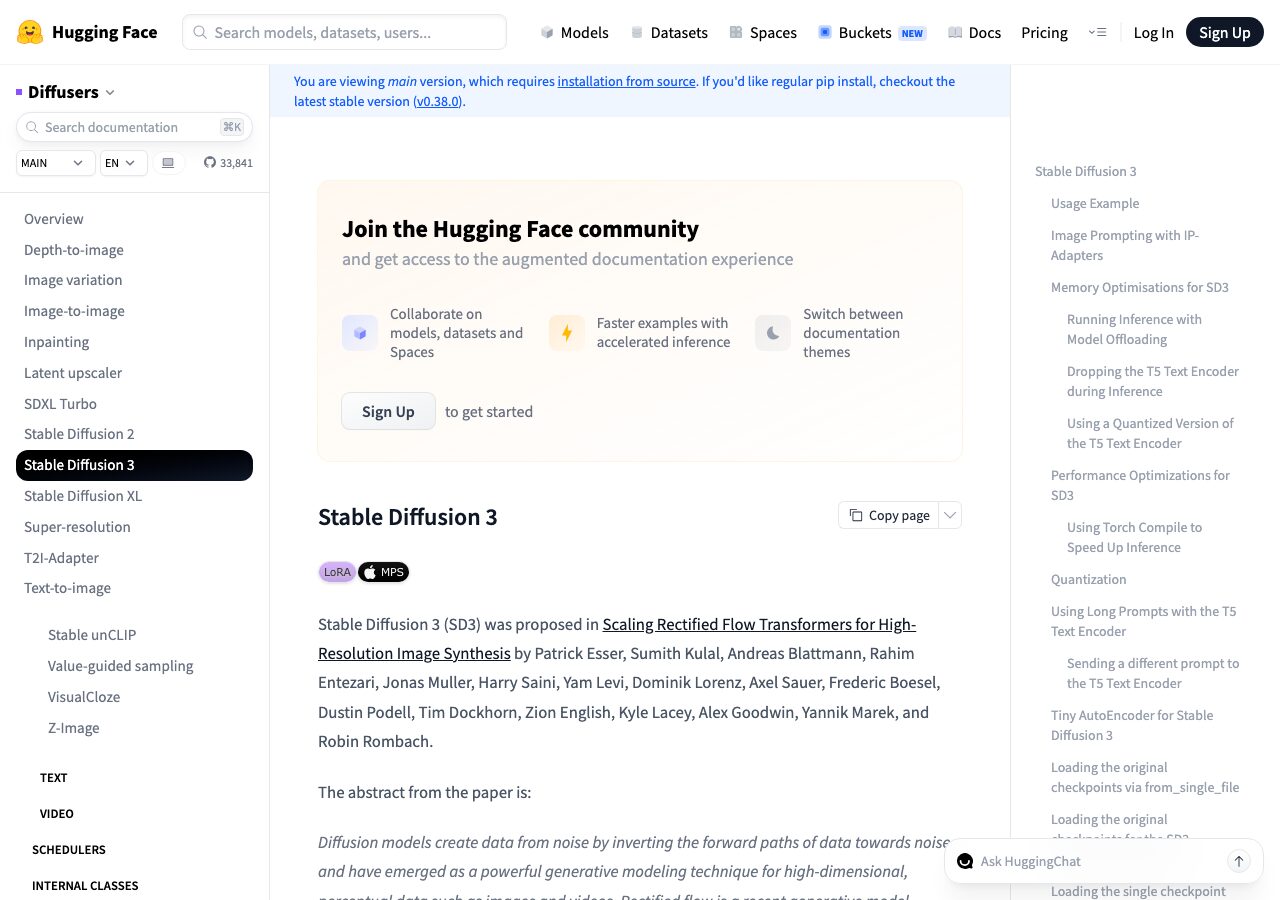The image size is (1280, 900).
Task: Expand the VIDEO sidebar section
Action: pos(57,814)
